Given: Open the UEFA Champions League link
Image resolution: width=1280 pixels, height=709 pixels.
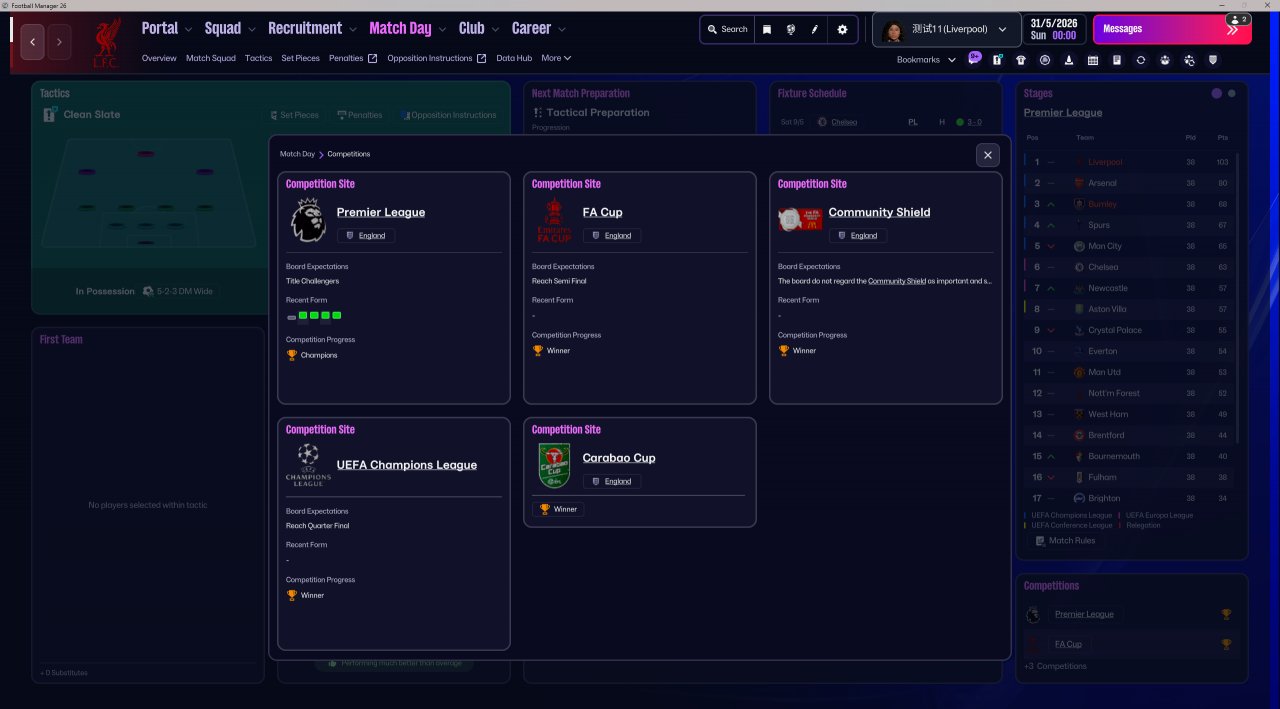Looking at the screenshot, I should coord(407,465).
